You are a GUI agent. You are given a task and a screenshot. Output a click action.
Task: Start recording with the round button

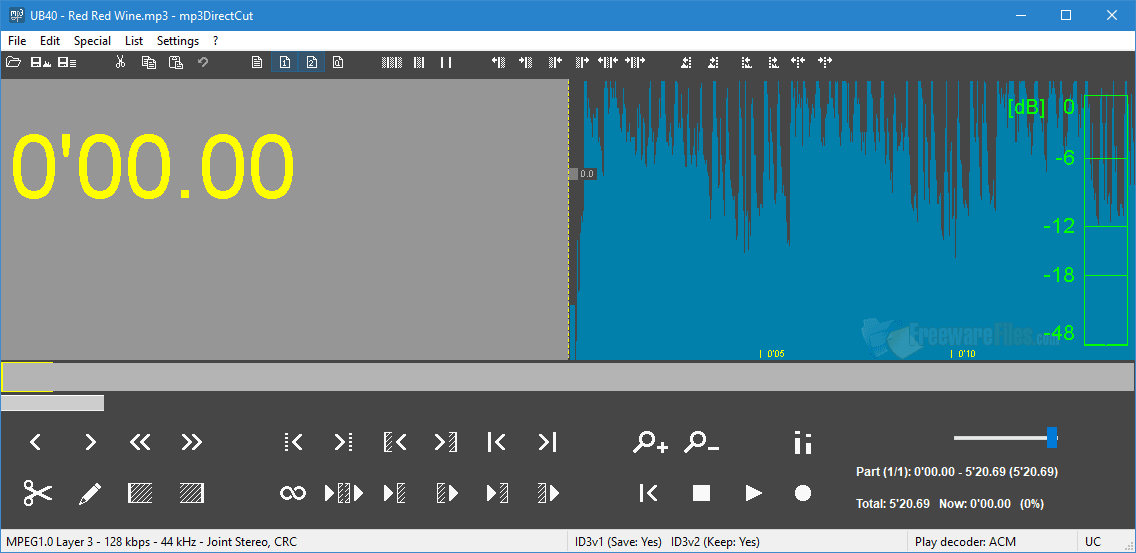803,494
